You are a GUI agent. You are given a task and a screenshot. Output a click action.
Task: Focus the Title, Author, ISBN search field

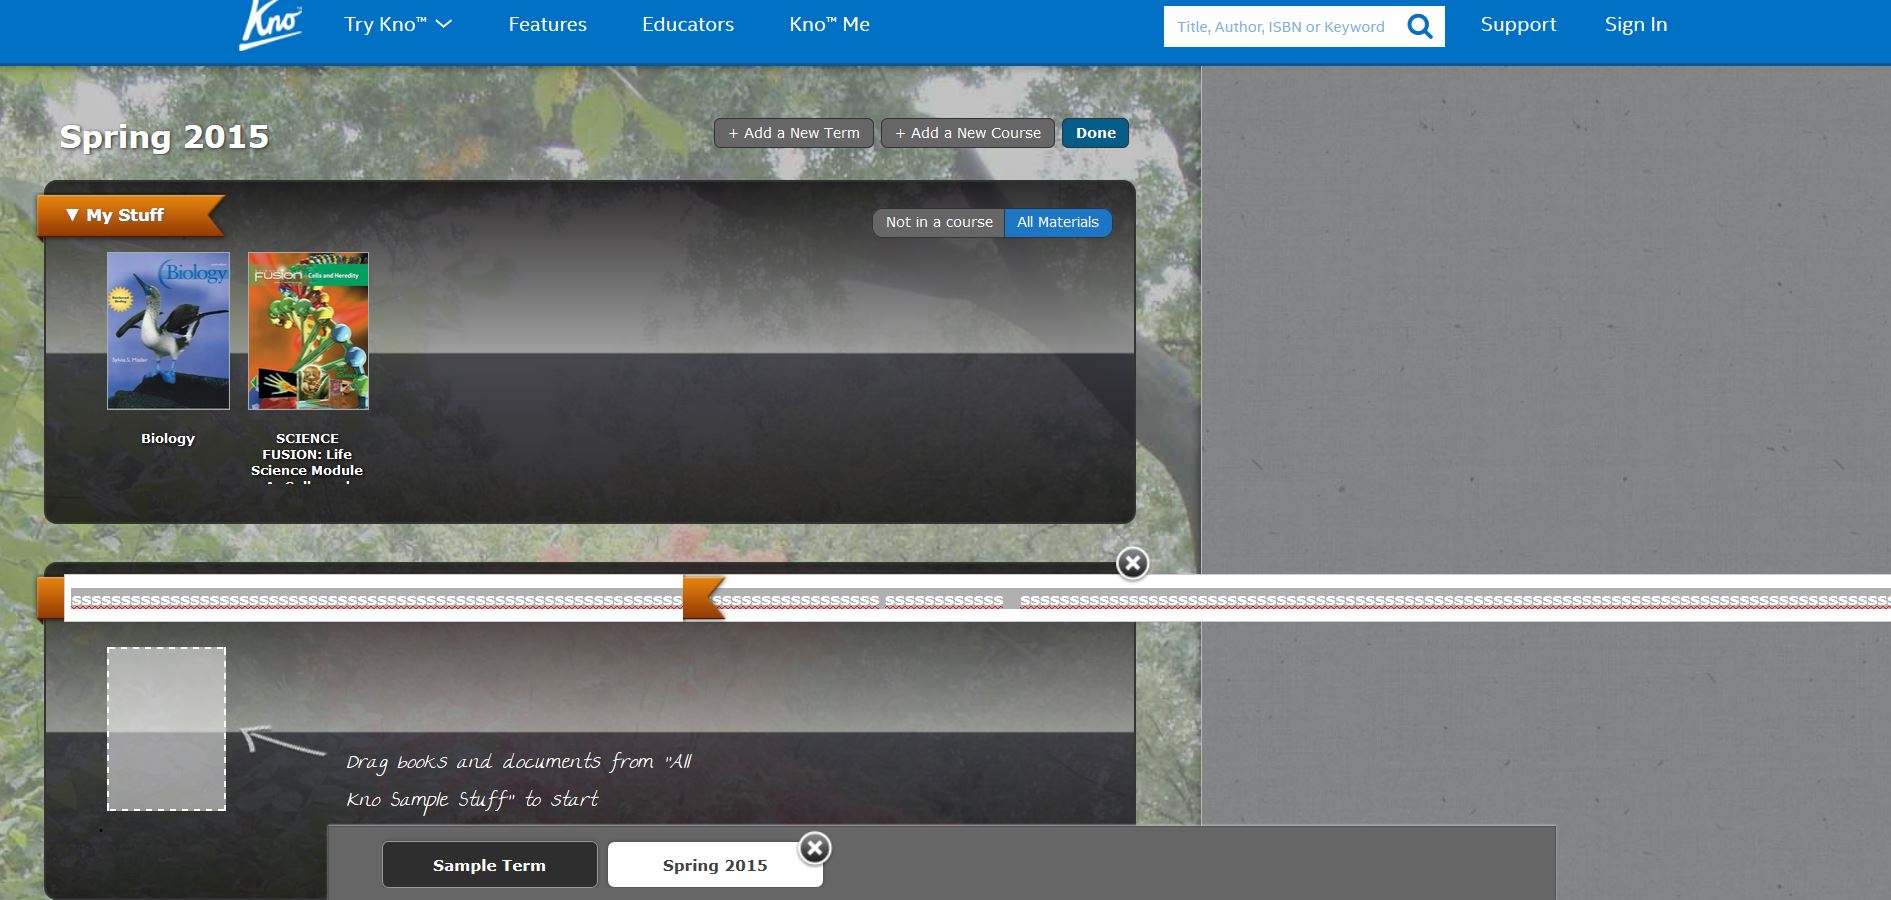click(x=1282, y=27)
